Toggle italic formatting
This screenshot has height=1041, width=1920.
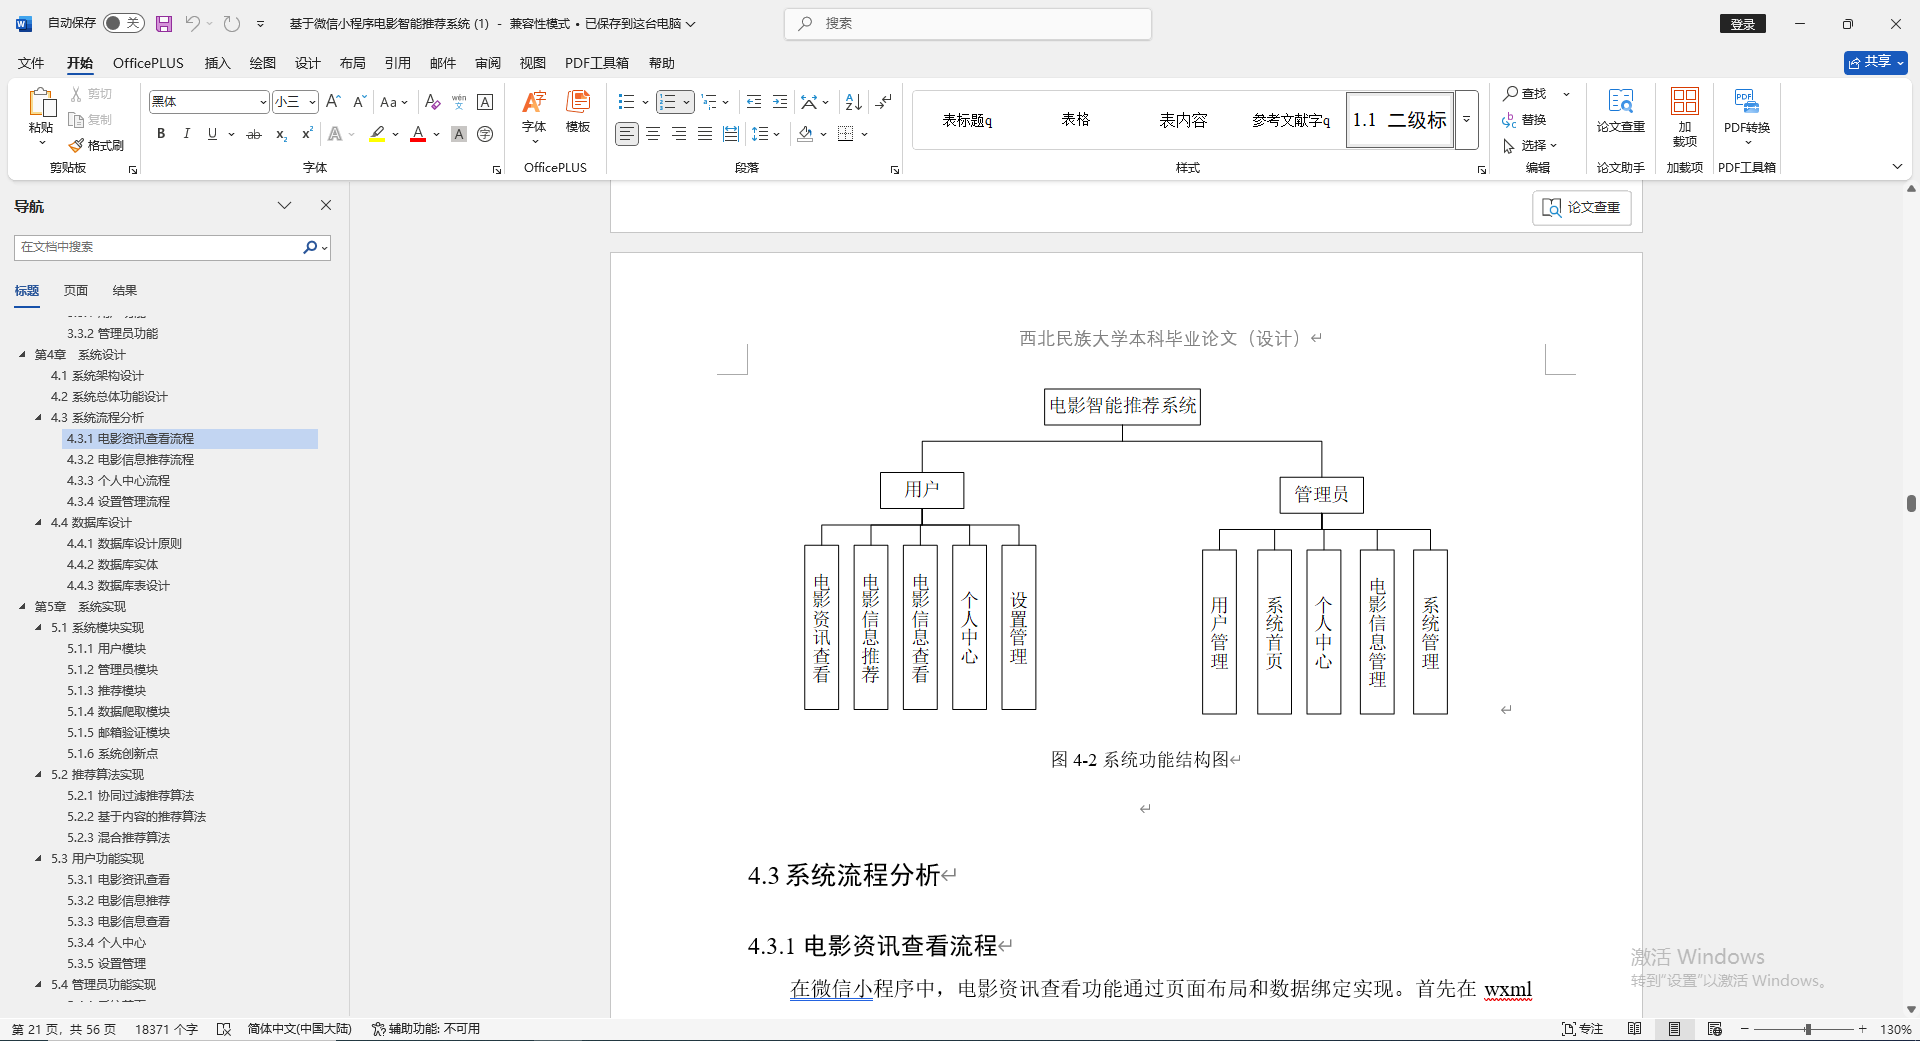[x=186, y=133]
